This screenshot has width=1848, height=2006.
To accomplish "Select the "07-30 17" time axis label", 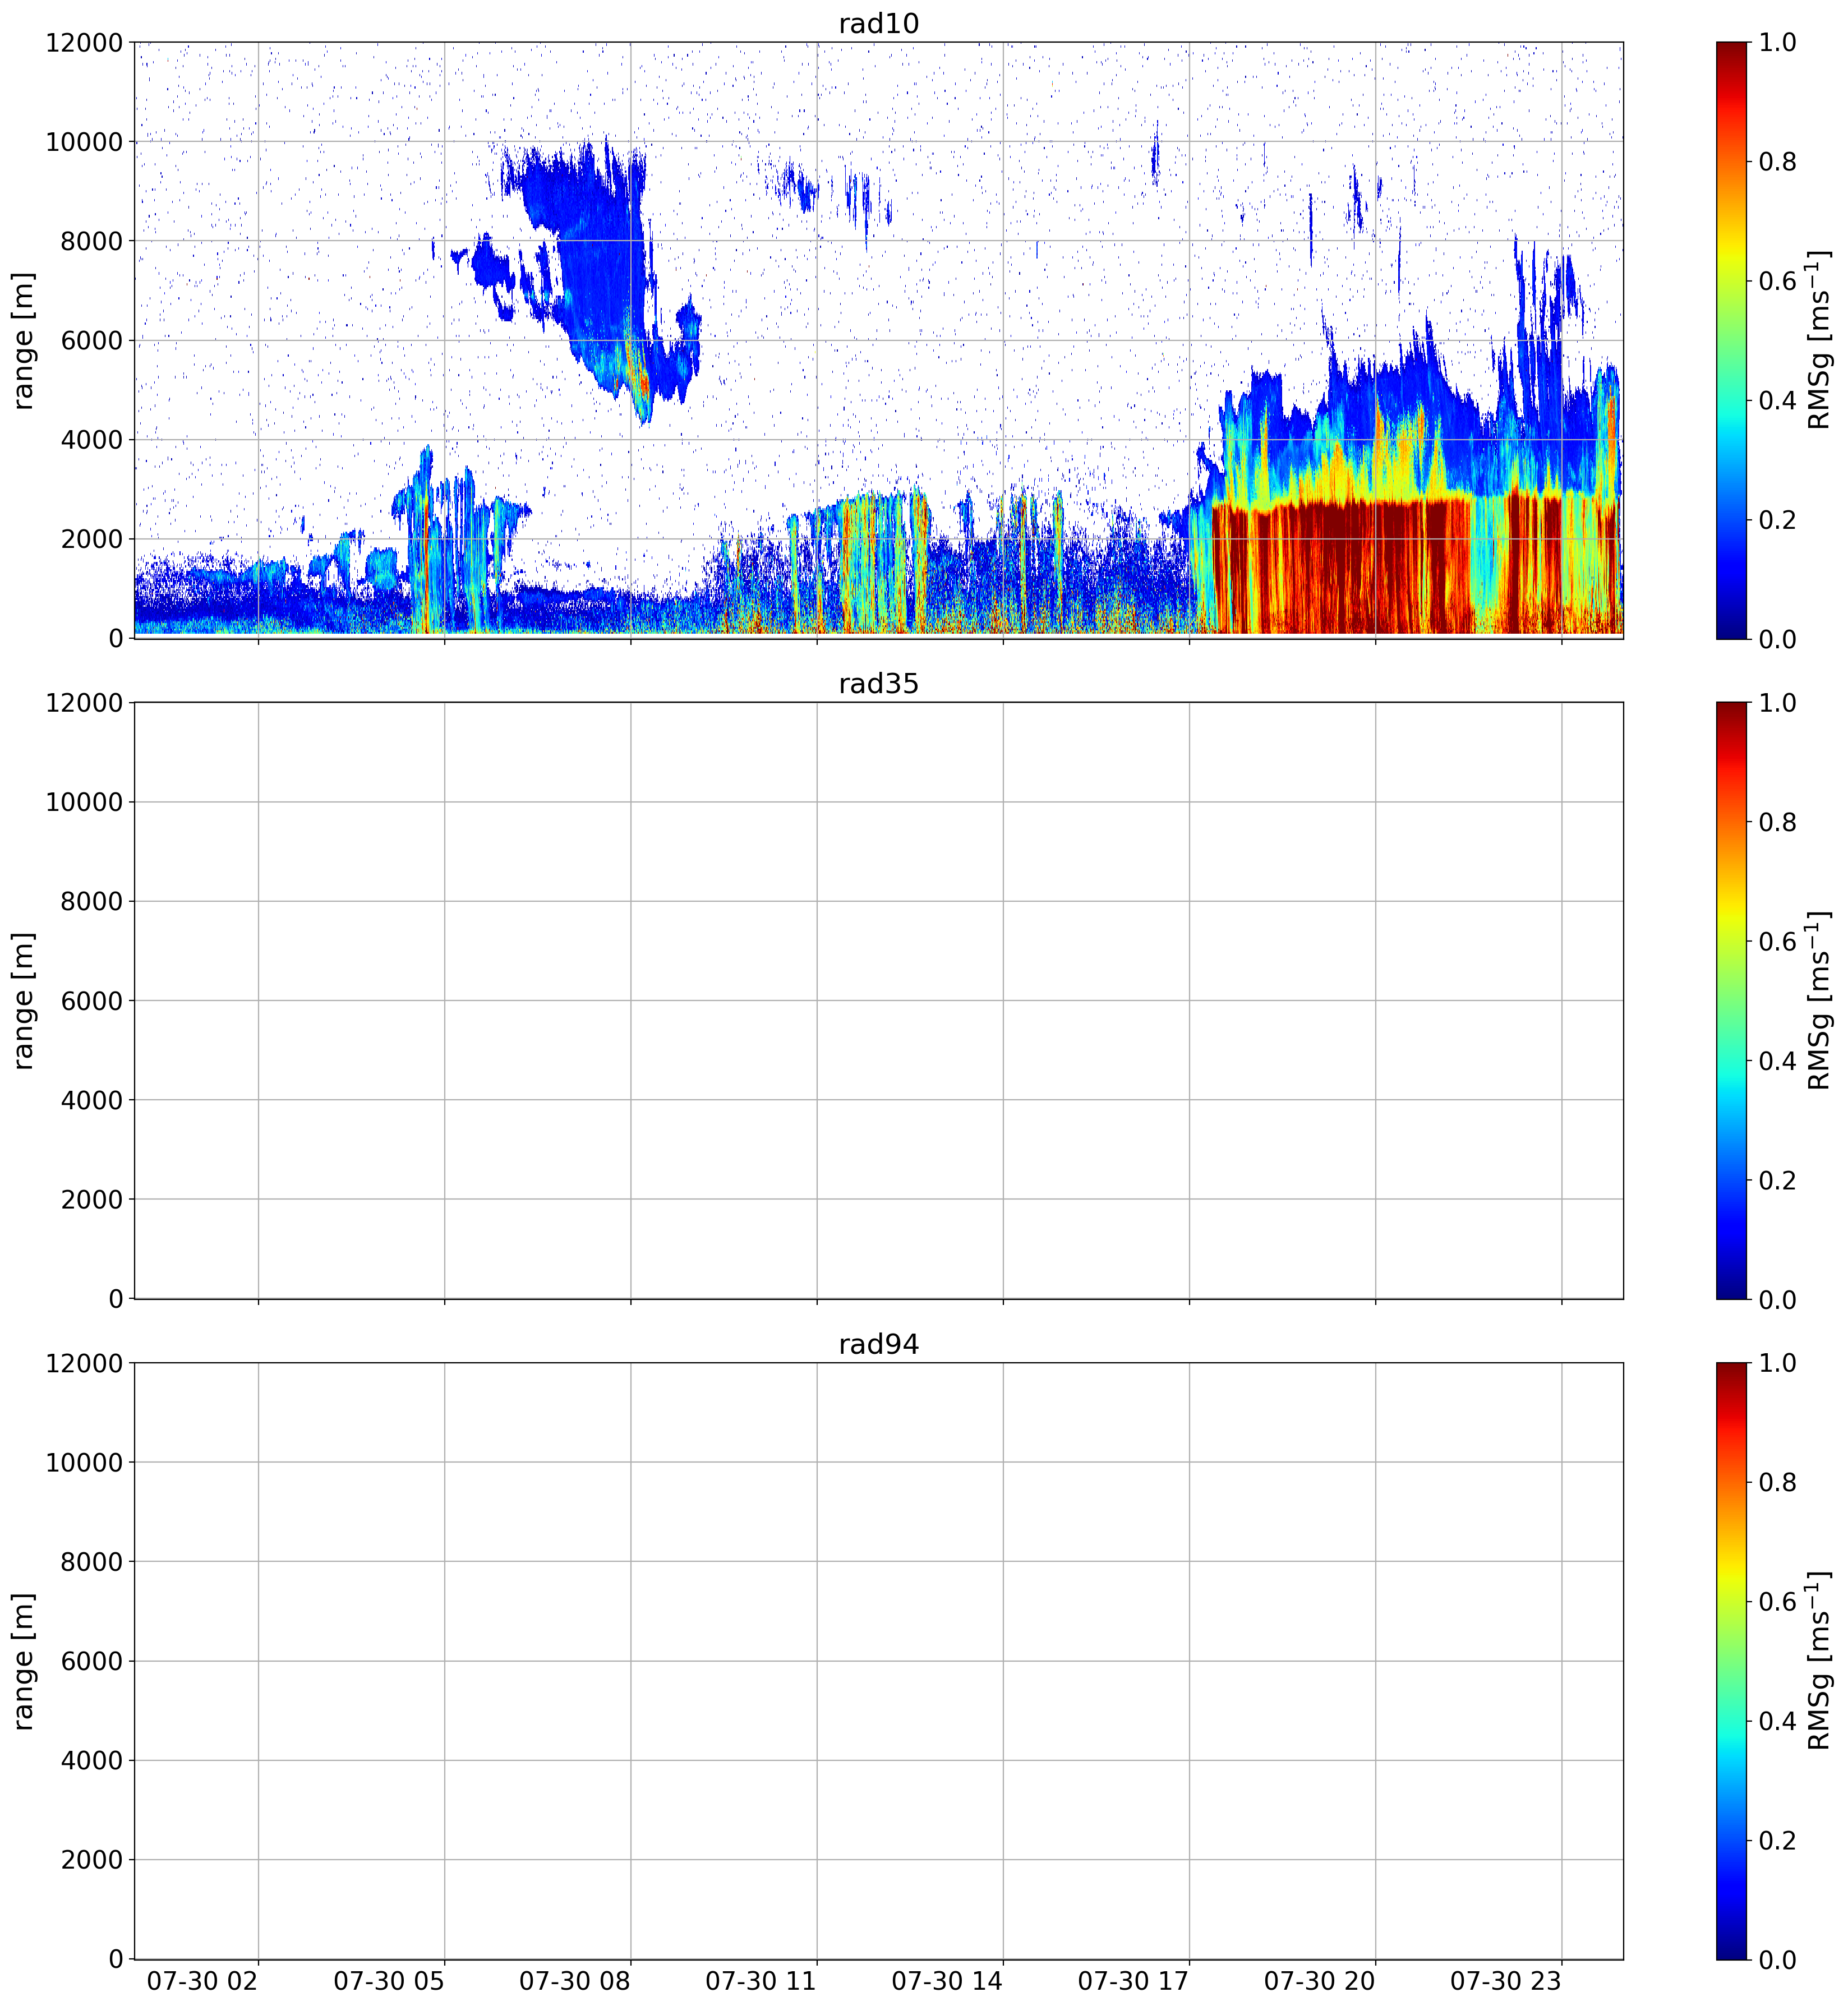I will click(1133, 1981).
